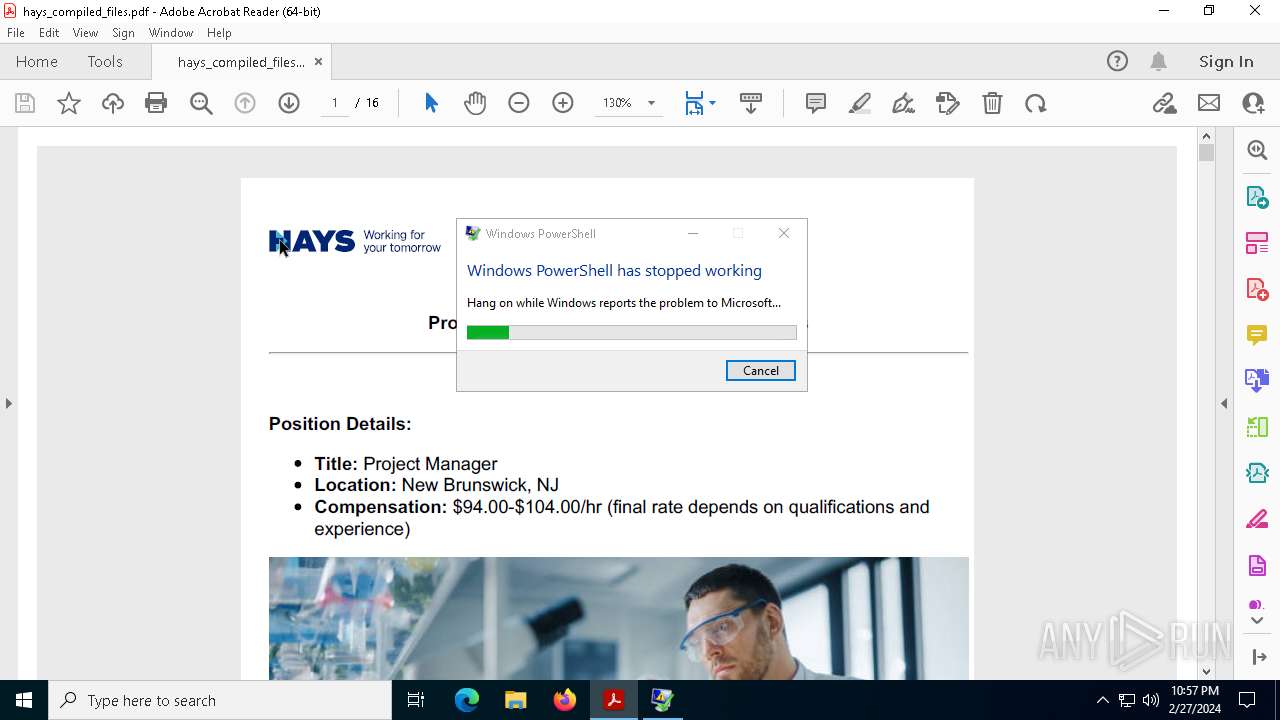Image resolution: width=1280 pixels, height=720 pixels.
Task: Open the Help menu
Action: tap(219, 33)
